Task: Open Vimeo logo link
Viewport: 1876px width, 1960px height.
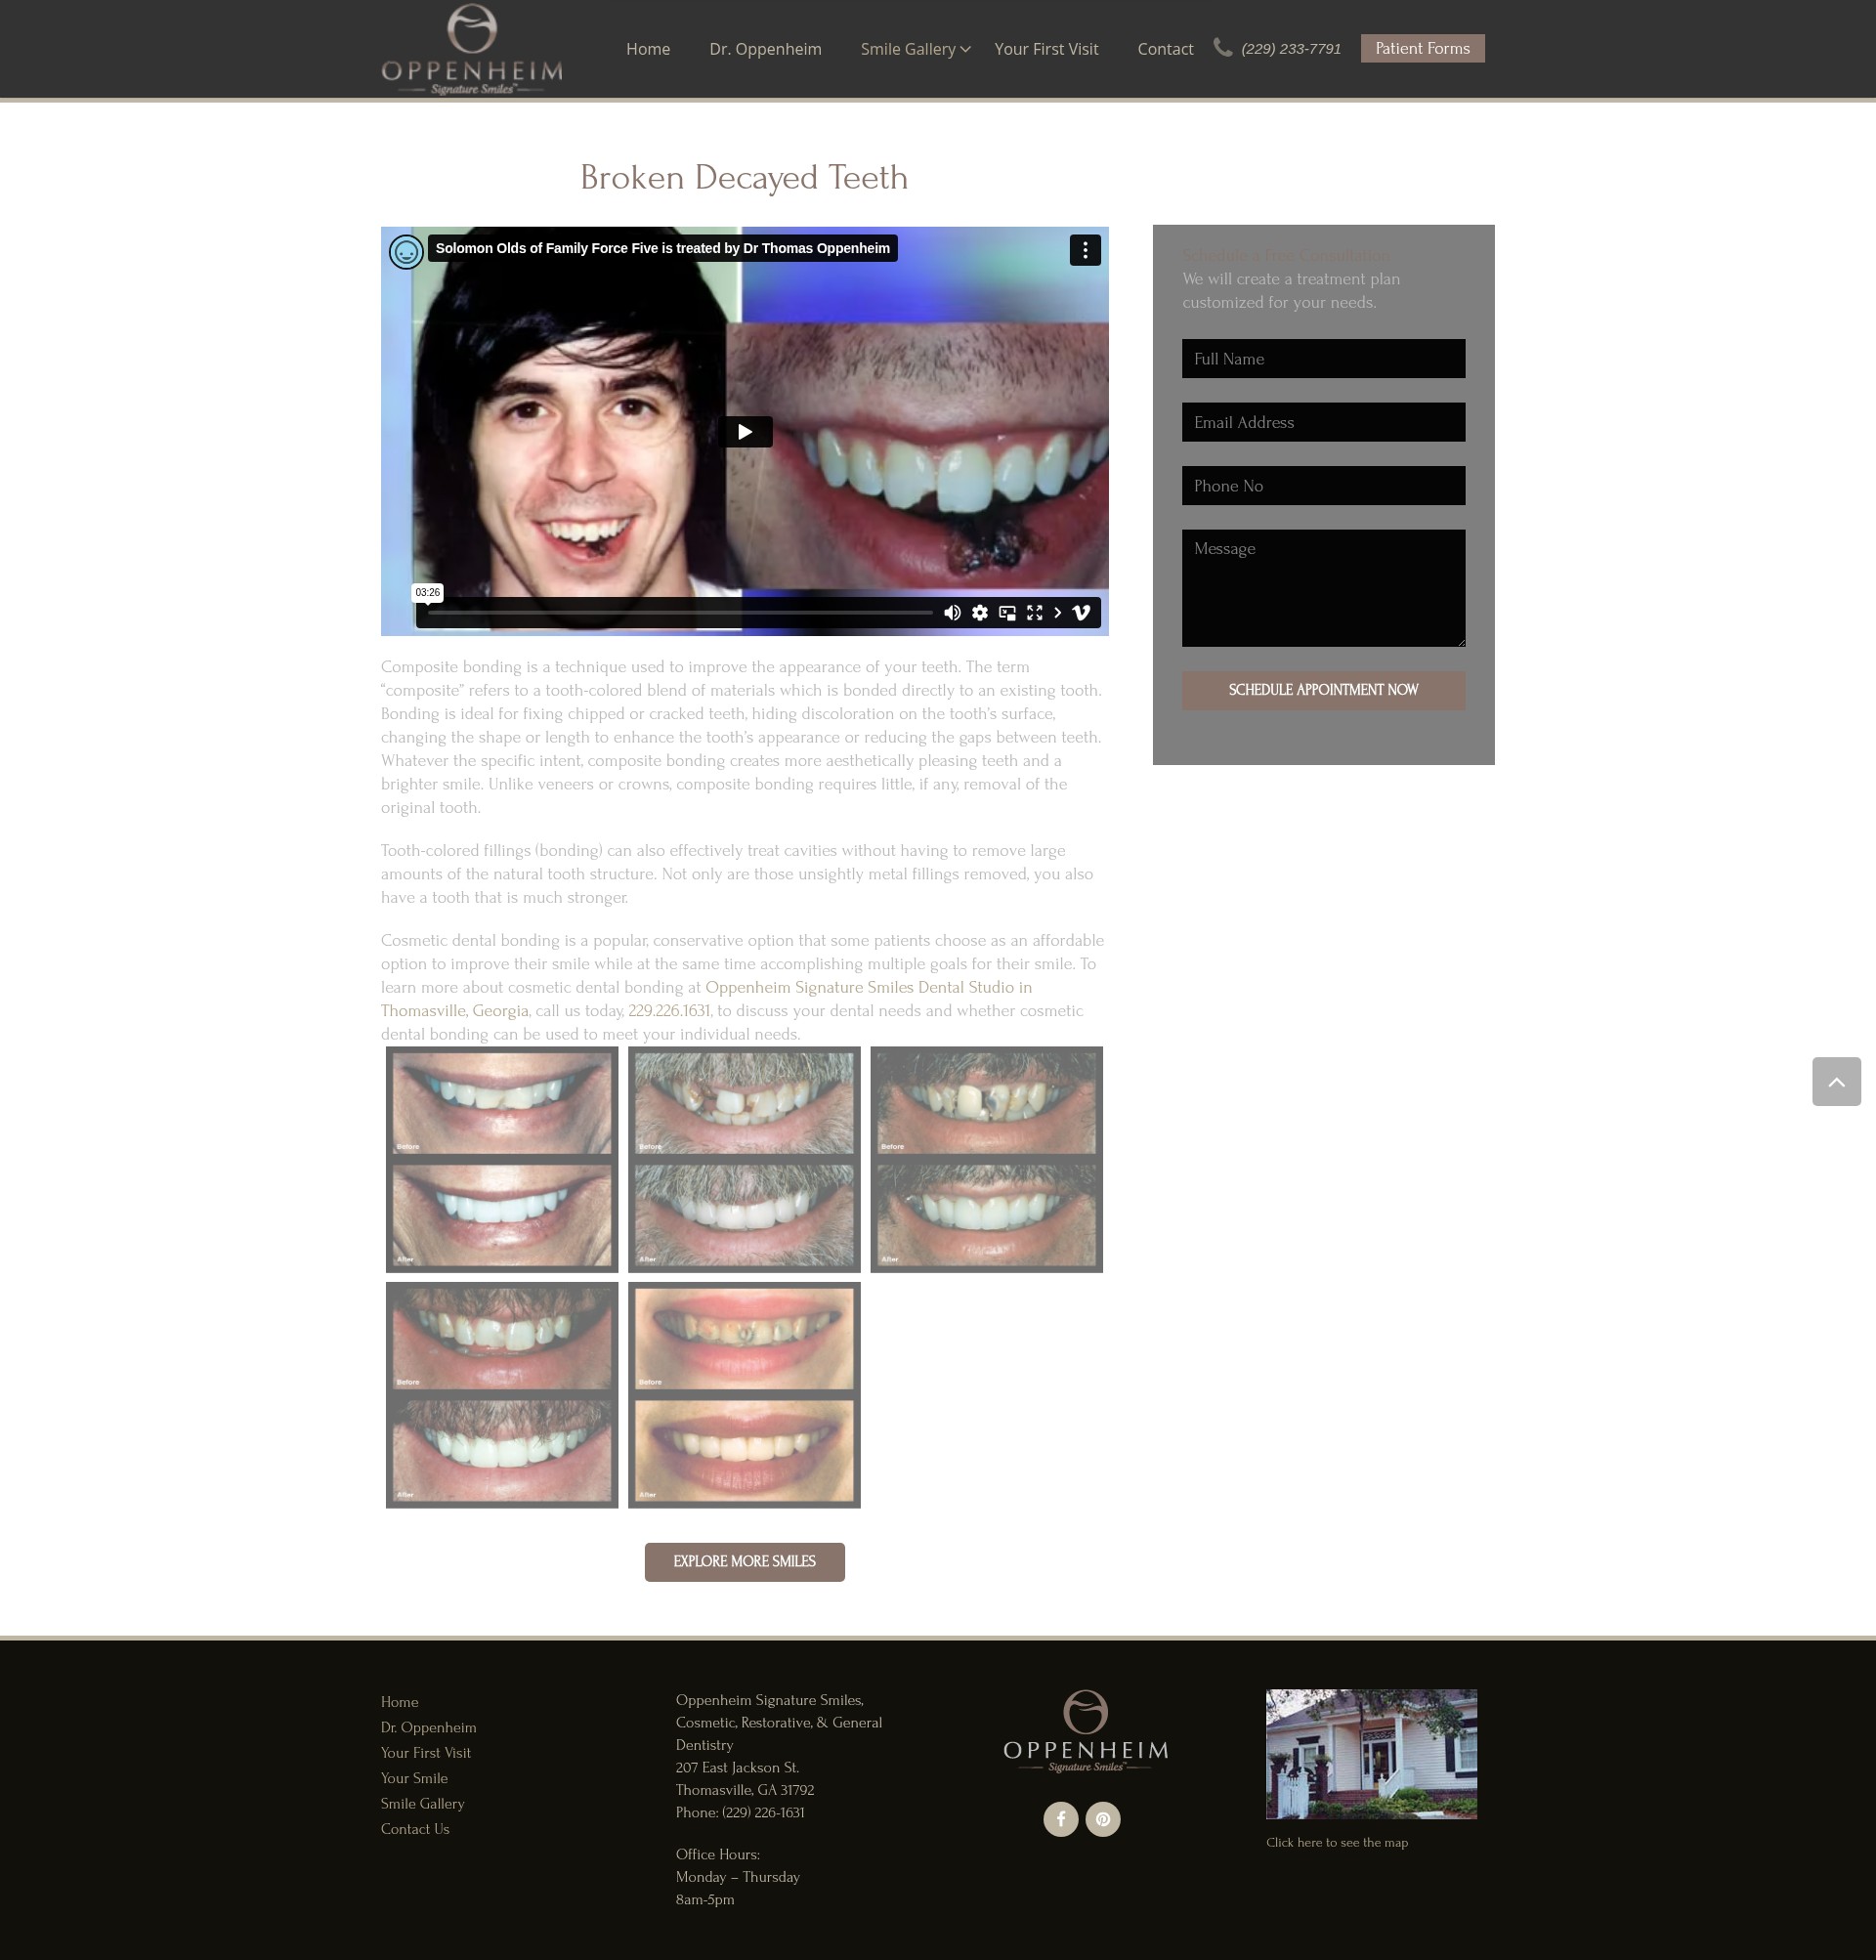Action: tap(1081, 613)
